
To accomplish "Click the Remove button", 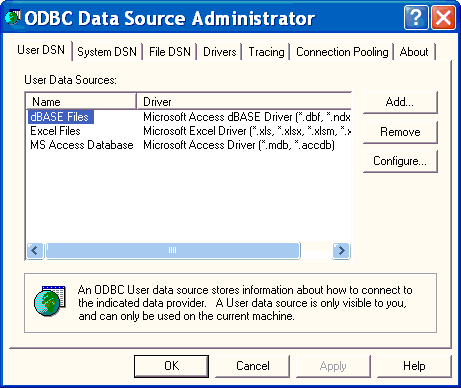I will tap(400, 132).
